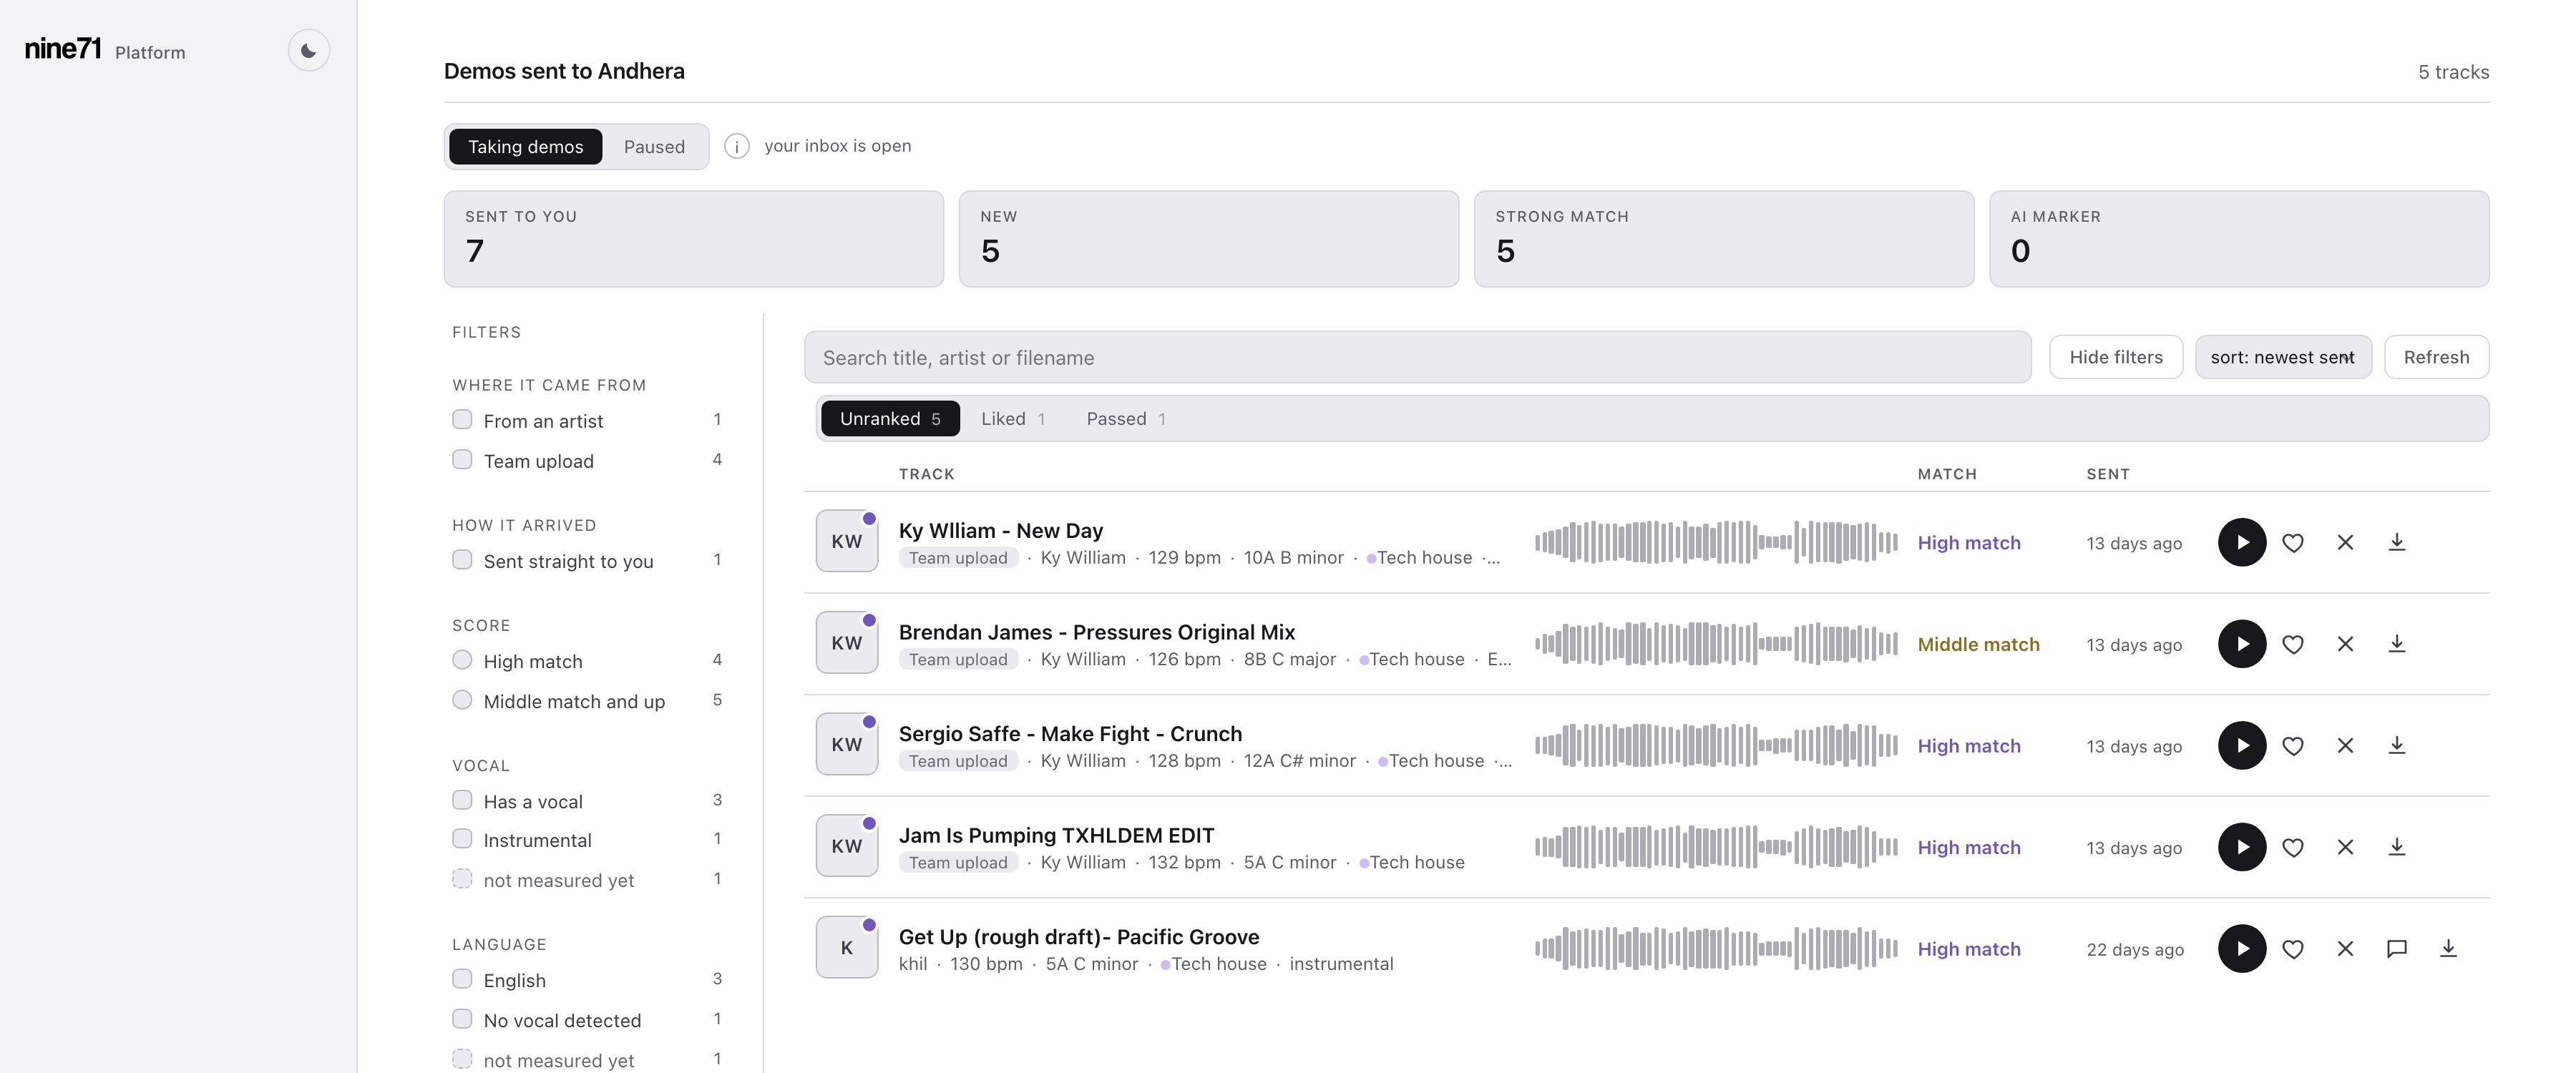Check the From an artist filter
Screen dimensions: 2576x1073
(462, 419)
